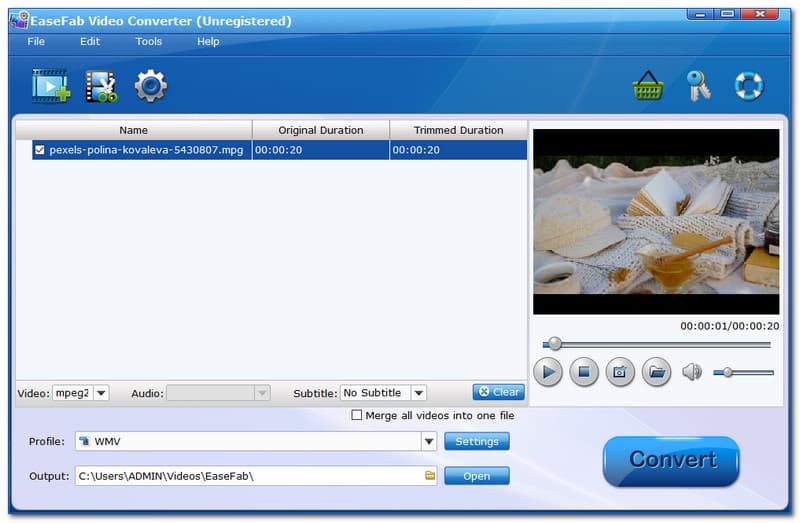This screenshot has height=523, width=800.
Task: Expand the Subtitle dropdown
Action: [x=419, y=393]
